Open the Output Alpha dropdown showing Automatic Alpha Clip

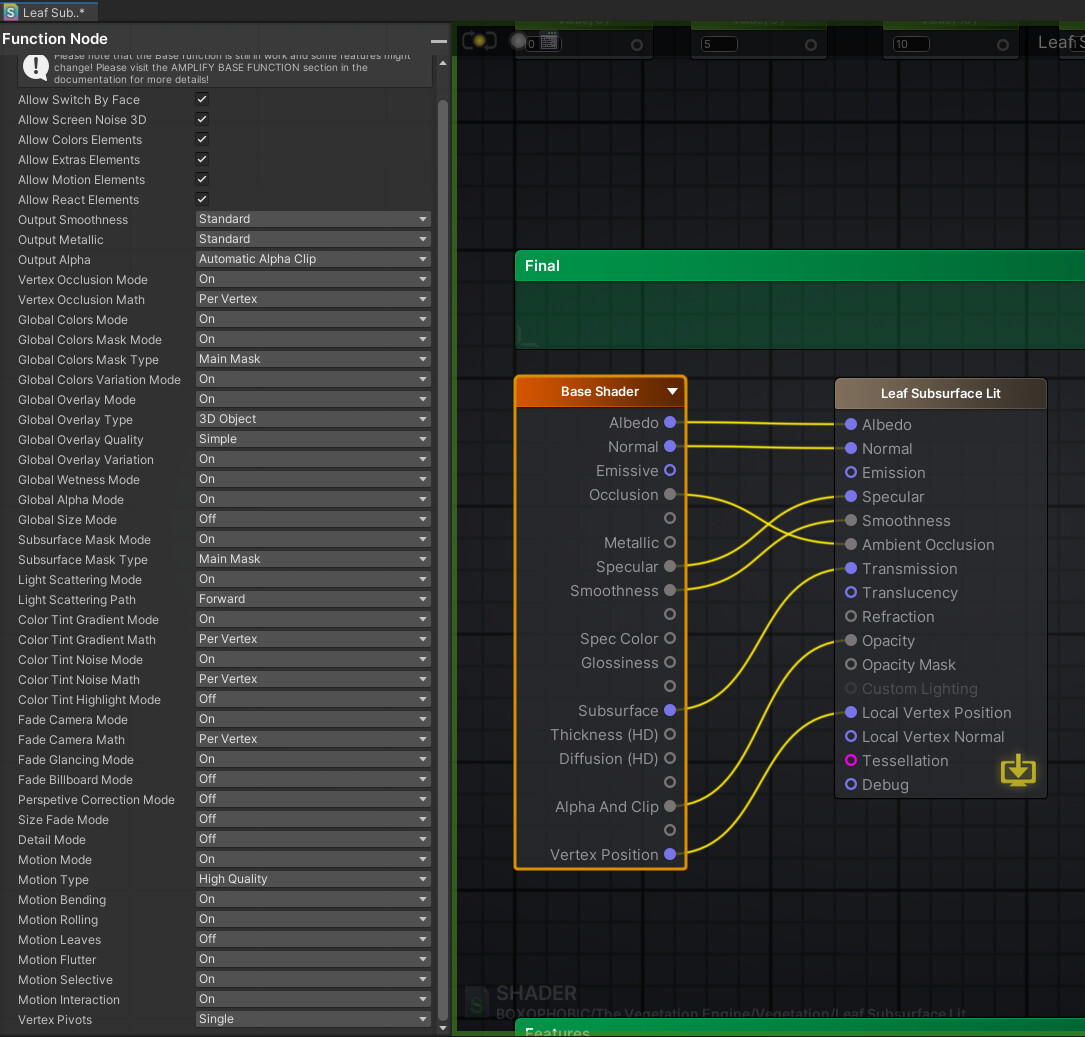coord(313,258)
